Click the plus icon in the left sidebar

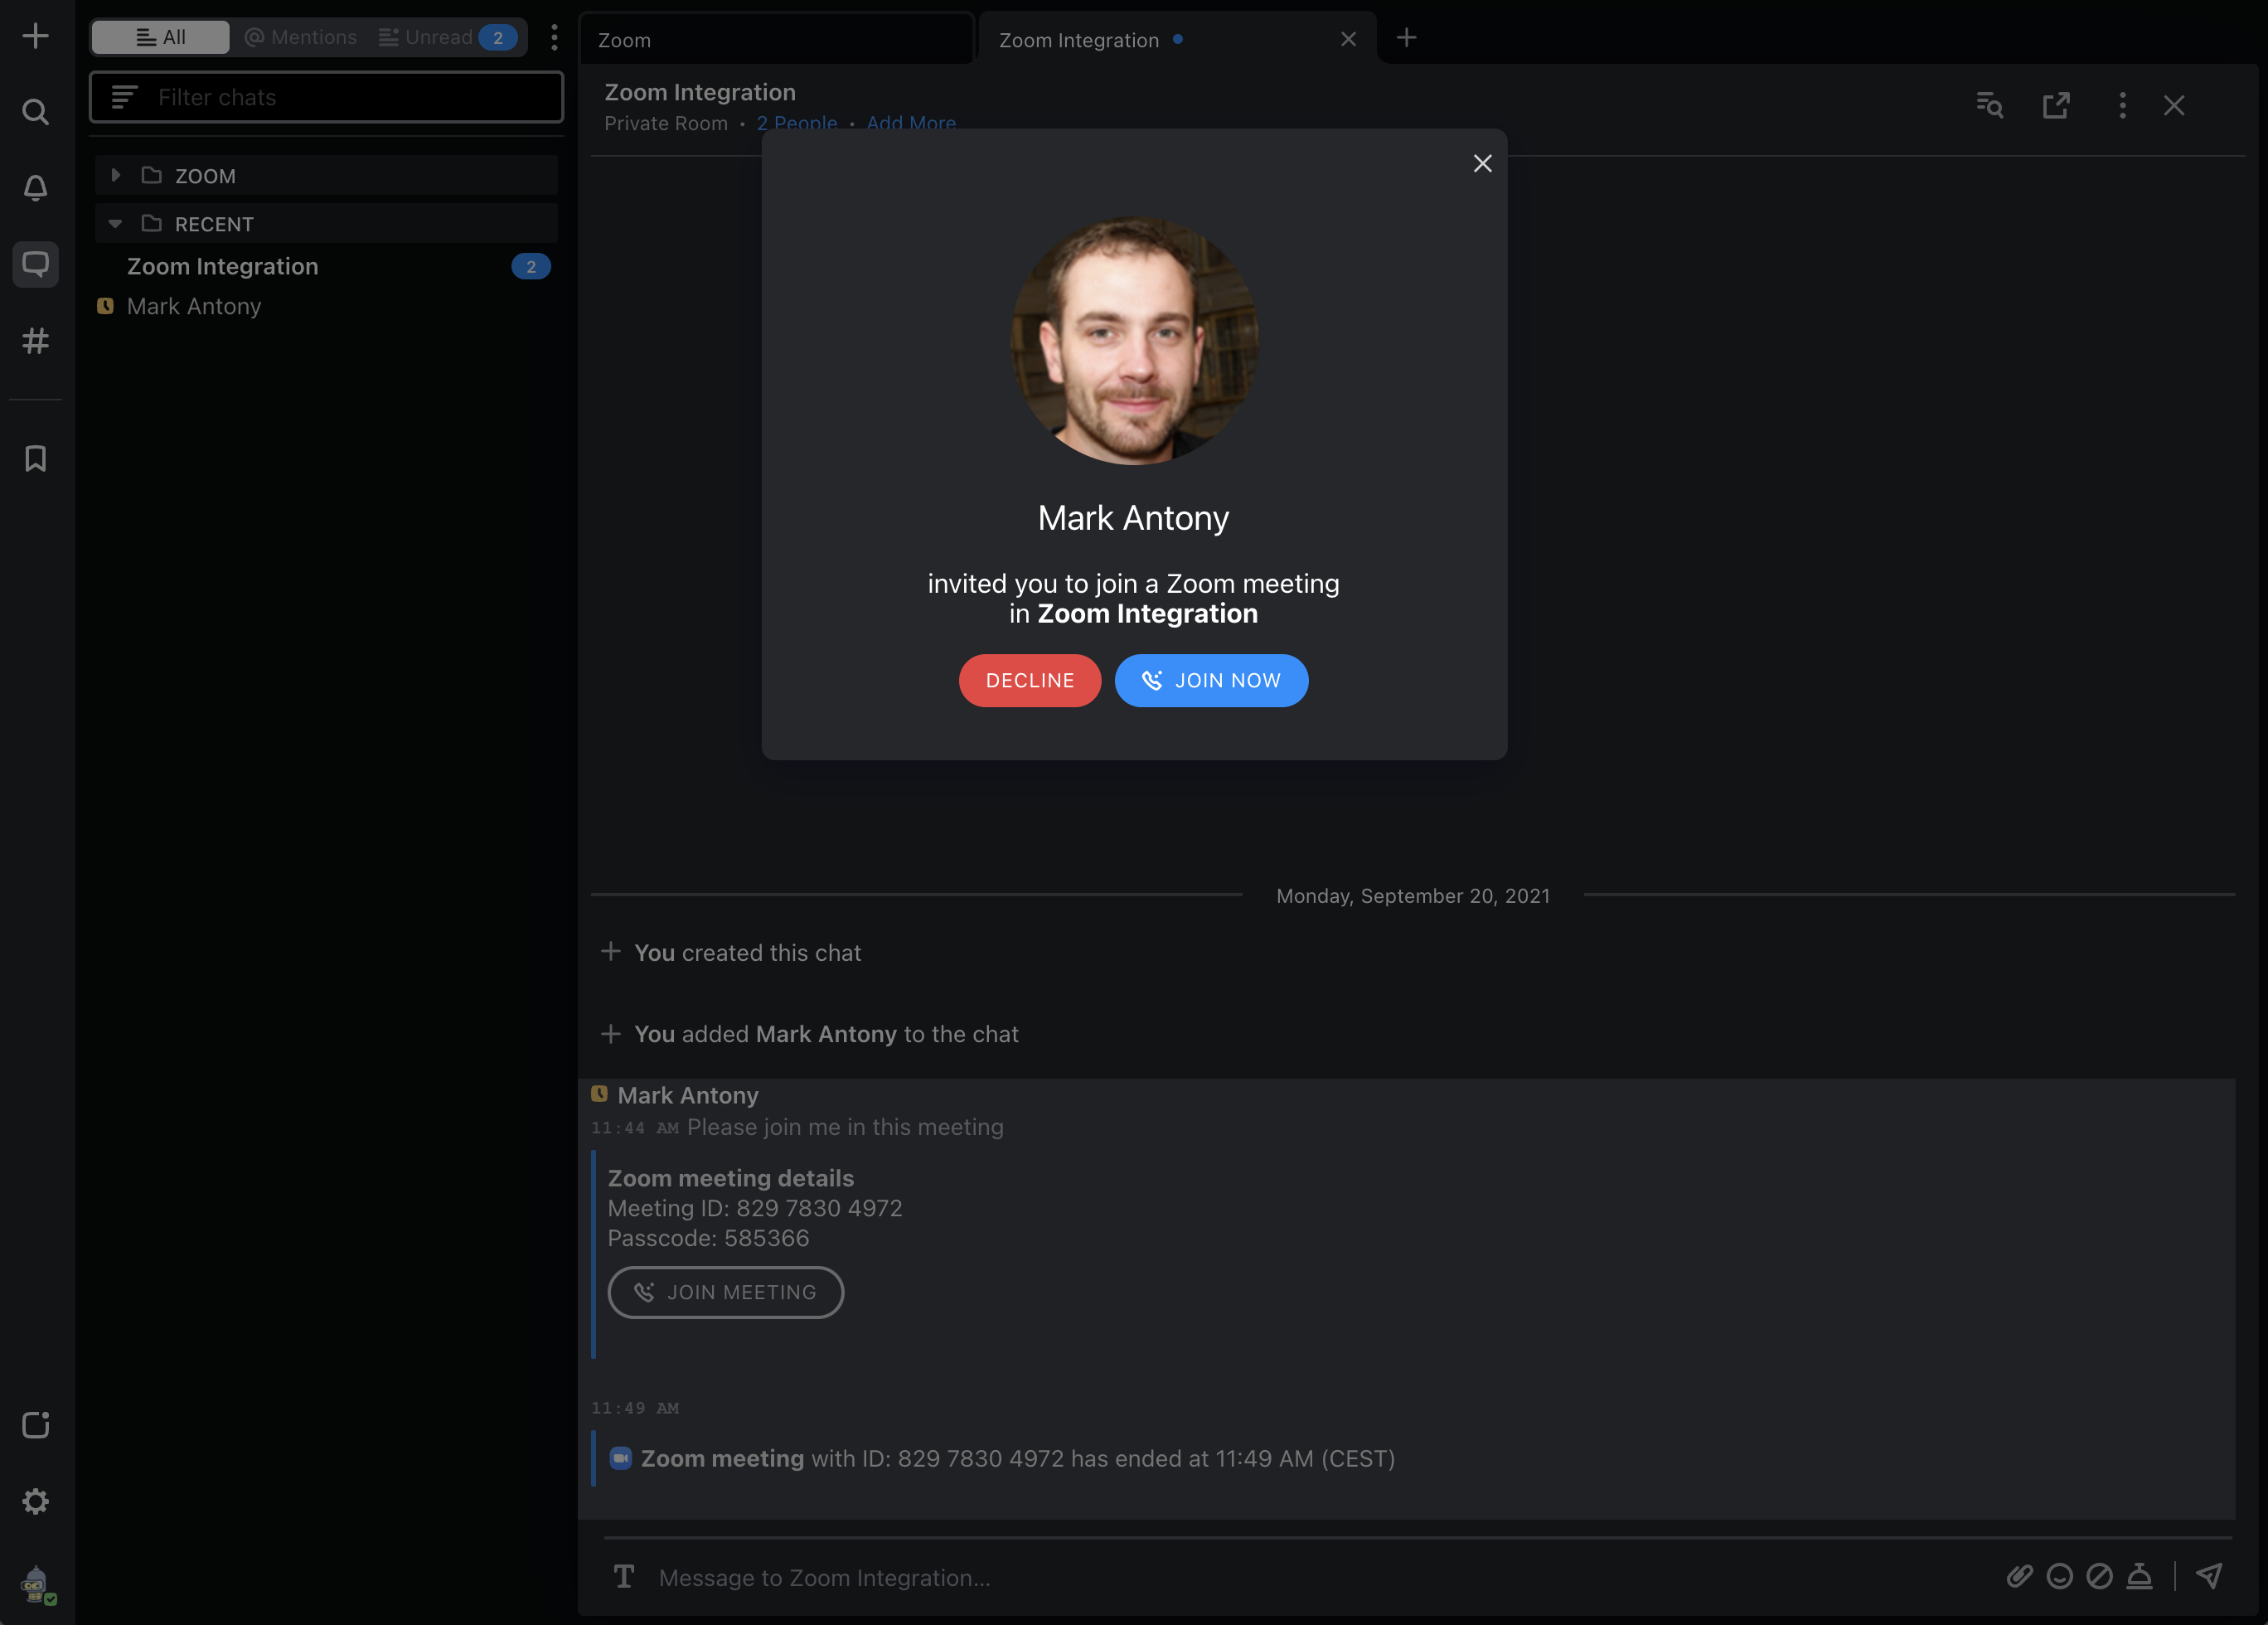click(x=36, y=36)
